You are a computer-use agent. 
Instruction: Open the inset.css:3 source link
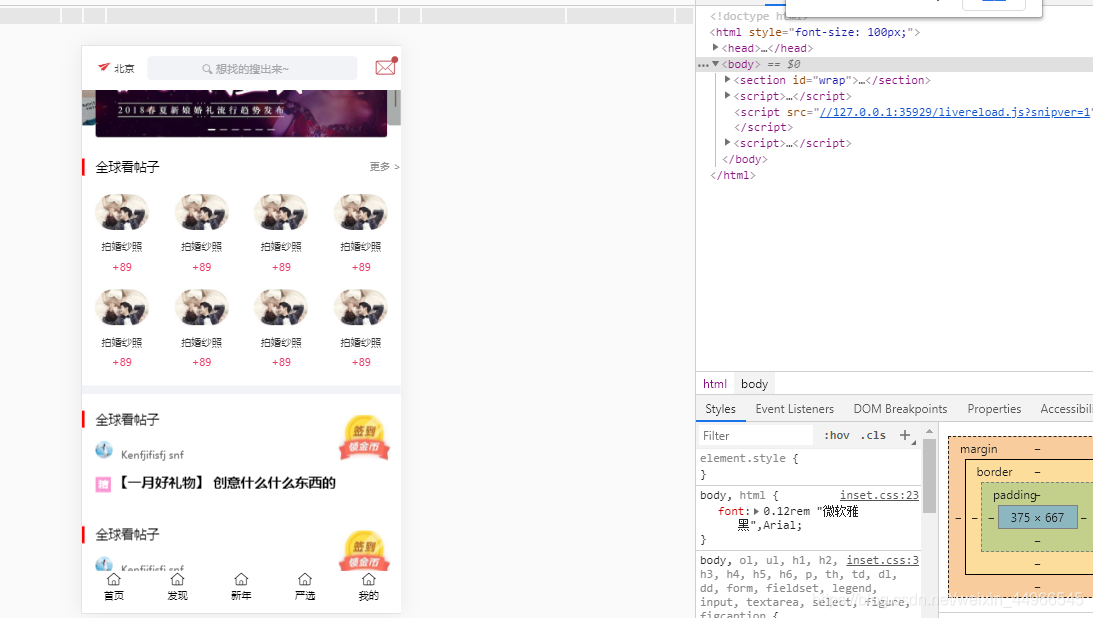pyautogui.click(x=882, y=560)
